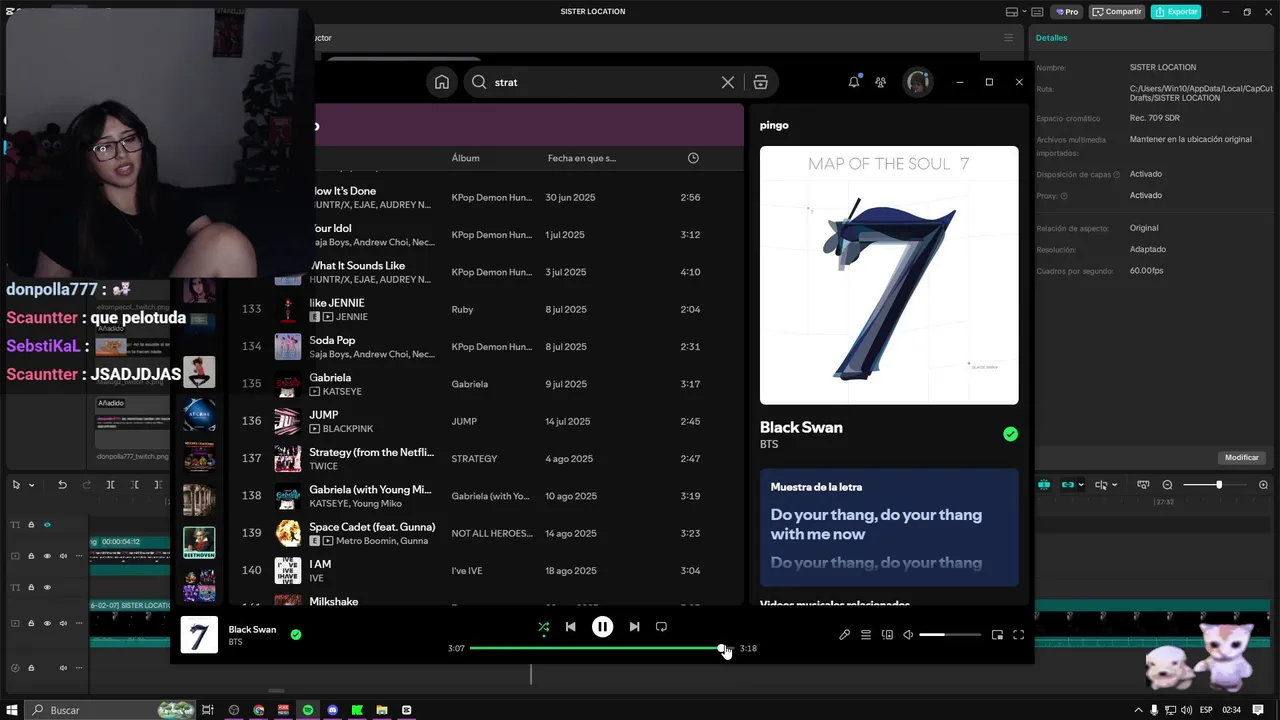This screenshot has width=1280, height=720.
Task: Open the Beethoven playlist thumbnail in sidebar
Action: (199, 542)
